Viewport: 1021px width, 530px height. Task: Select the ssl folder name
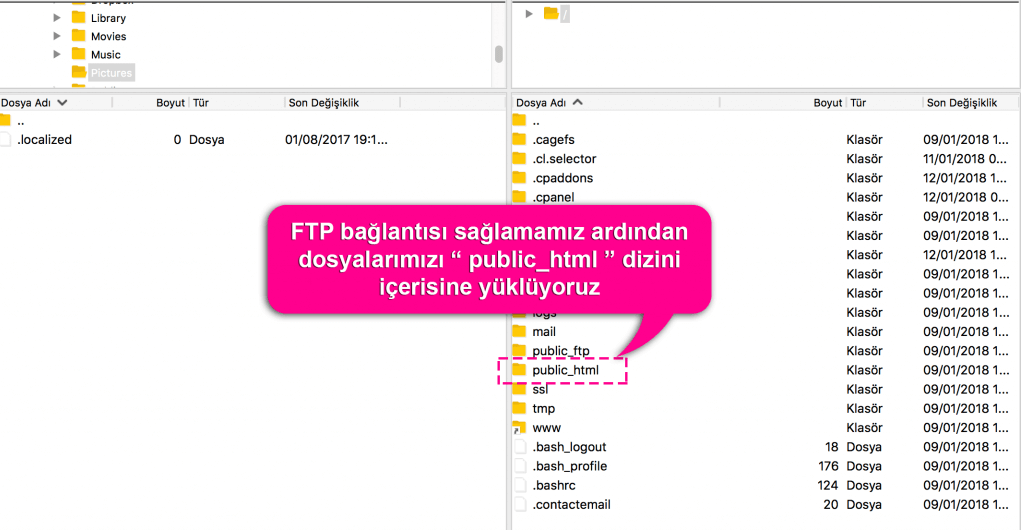[x=540, y=389]
